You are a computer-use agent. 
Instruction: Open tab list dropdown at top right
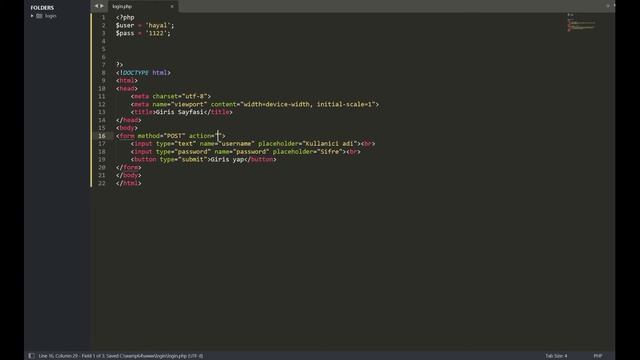608,6
